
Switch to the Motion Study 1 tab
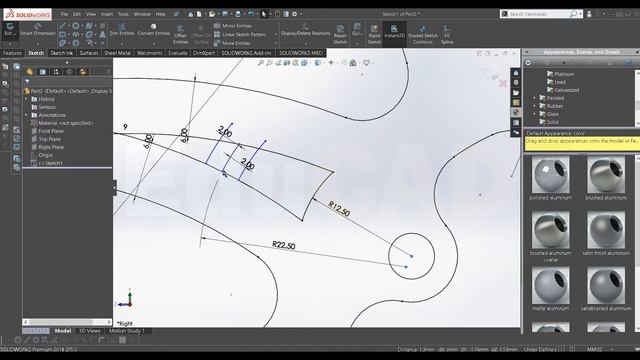pos(127,331)
